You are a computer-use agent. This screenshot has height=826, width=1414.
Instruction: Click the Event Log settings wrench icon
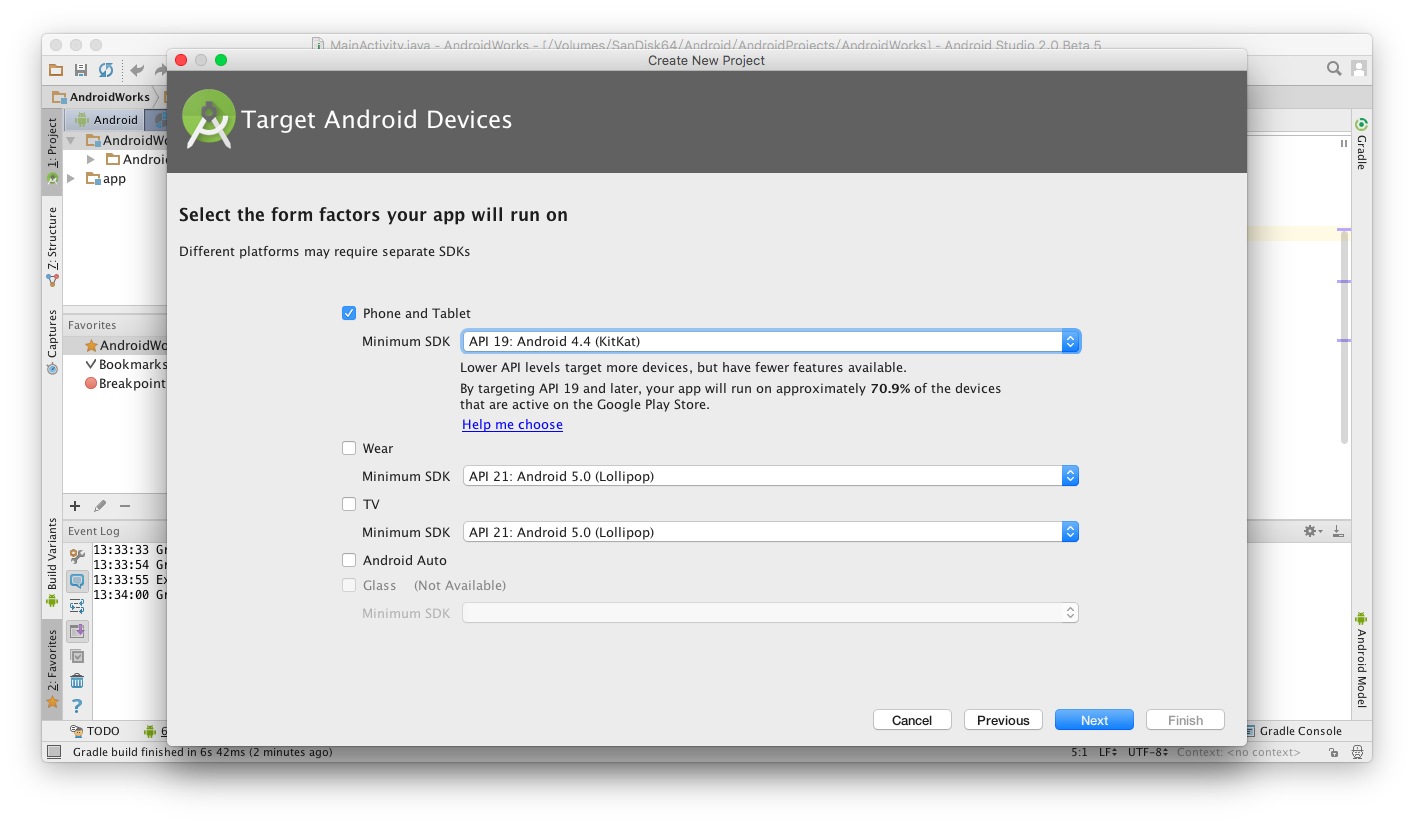77,556
